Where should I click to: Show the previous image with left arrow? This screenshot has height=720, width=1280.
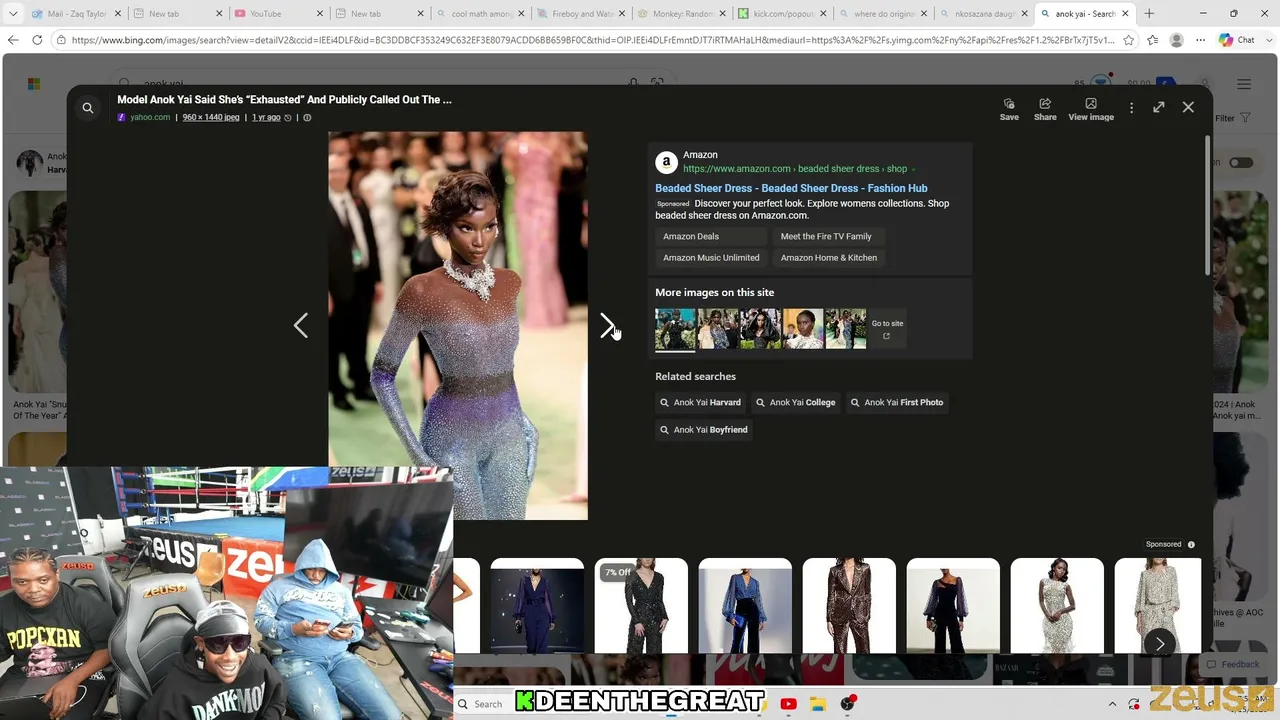point(301,325)
